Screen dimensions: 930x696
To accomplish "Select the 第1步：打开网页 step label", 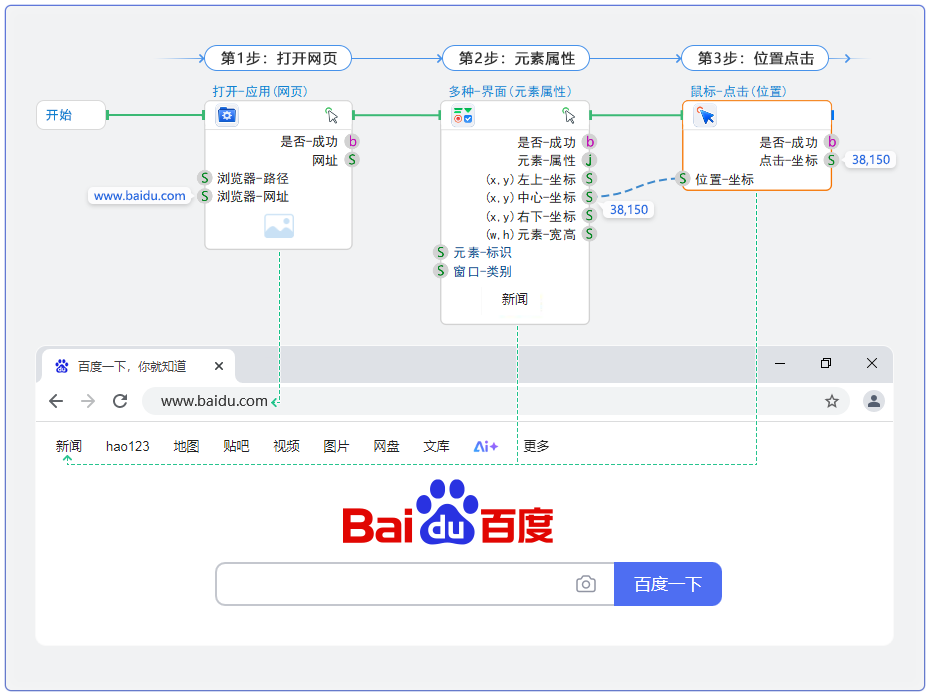I will 278,58.
